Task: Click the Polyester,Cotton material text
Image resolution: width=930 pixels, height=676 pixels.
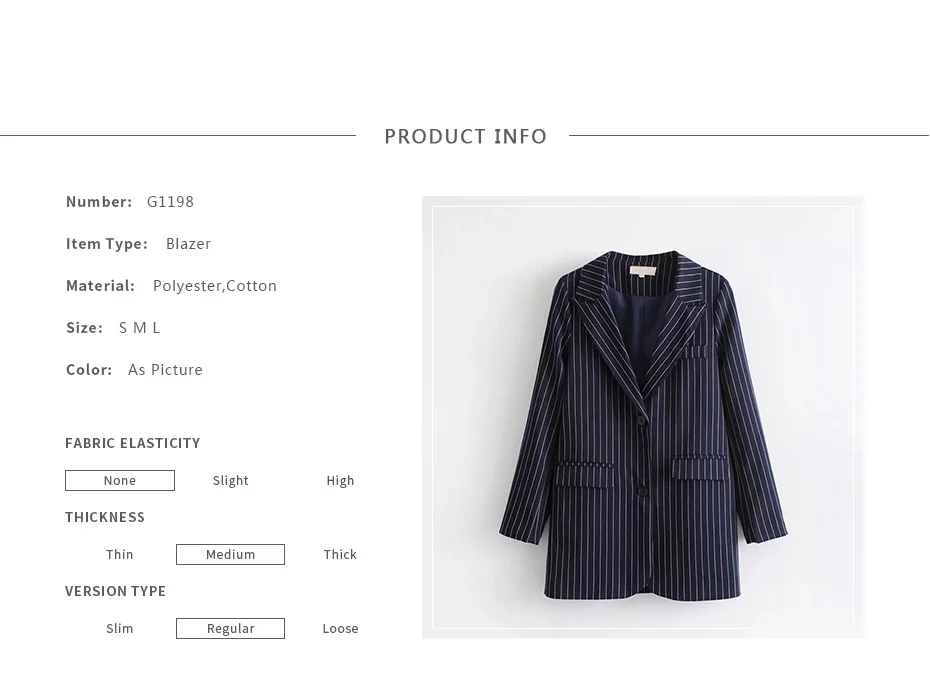Action: point(215,286)
